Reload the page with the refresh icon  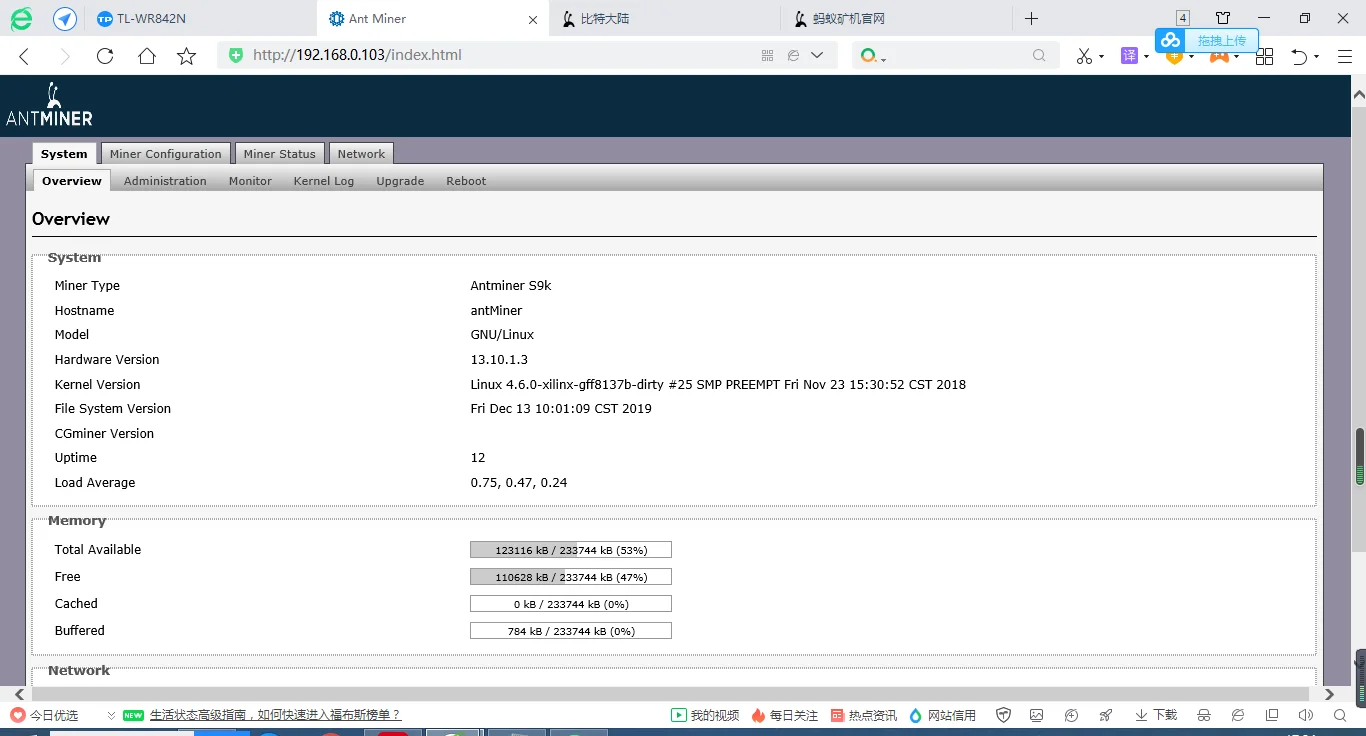105,56
